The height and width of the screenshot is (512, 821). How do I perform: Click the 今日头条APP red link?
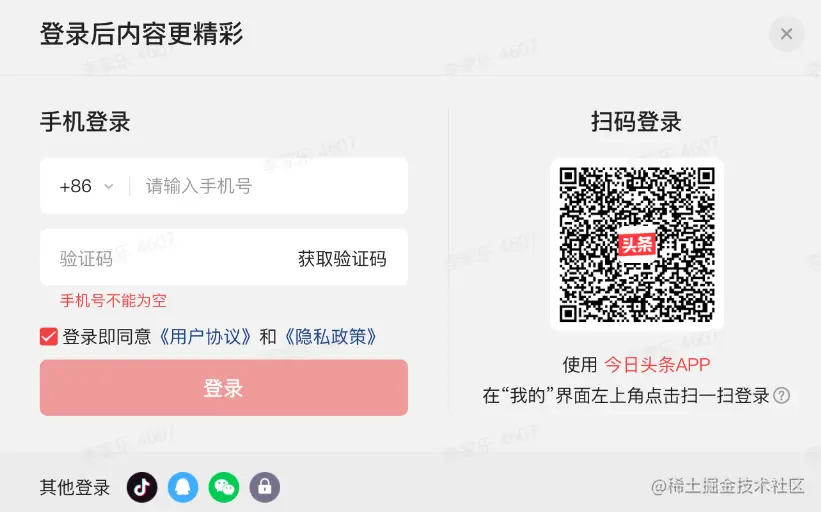click(x=658, y=364)
